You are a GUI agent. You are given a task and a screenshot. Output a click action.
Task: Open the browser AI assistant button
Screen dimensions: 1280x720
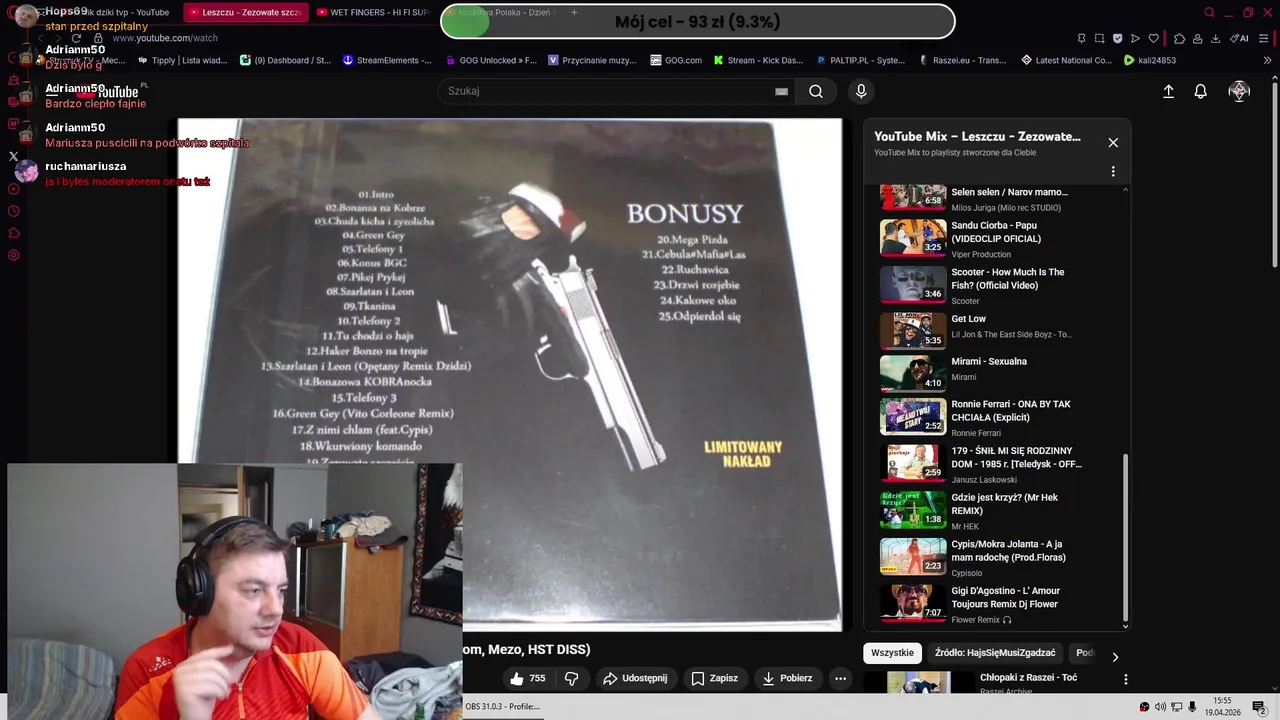click(1240, 38)
